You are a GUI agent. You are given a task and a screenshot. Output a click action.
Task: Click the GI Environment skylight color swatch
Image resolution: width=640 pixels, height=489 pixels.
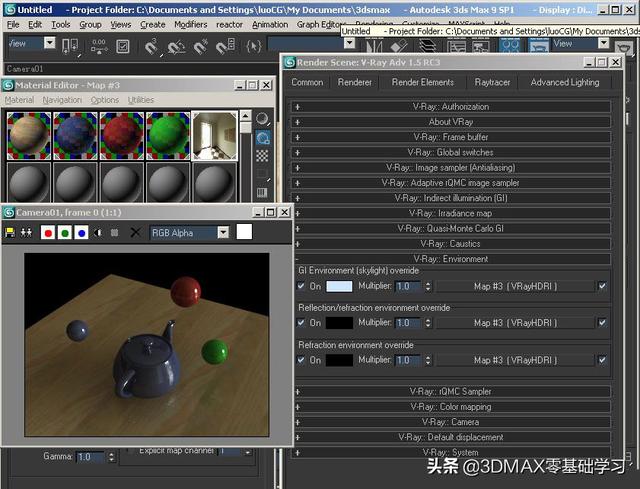[339, 286]
